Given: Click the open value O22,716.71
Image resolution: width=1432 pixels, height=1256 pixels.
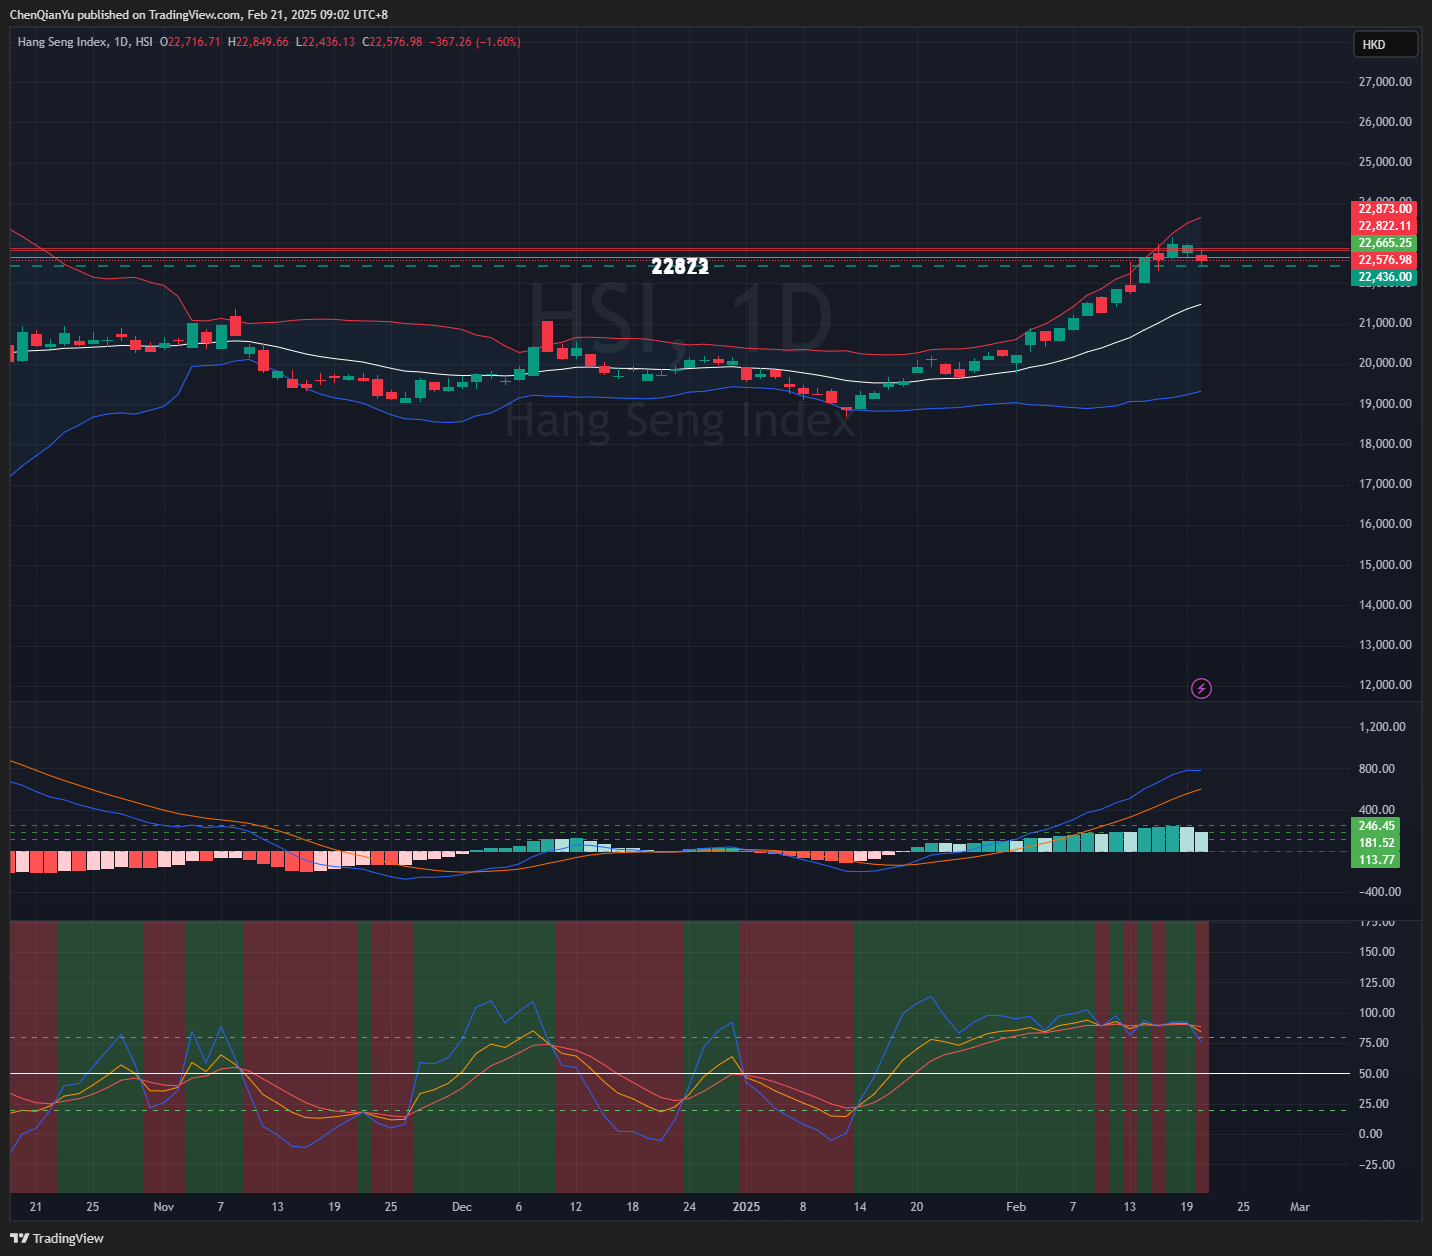Looking at the screenshot, I should coord(190,42).
